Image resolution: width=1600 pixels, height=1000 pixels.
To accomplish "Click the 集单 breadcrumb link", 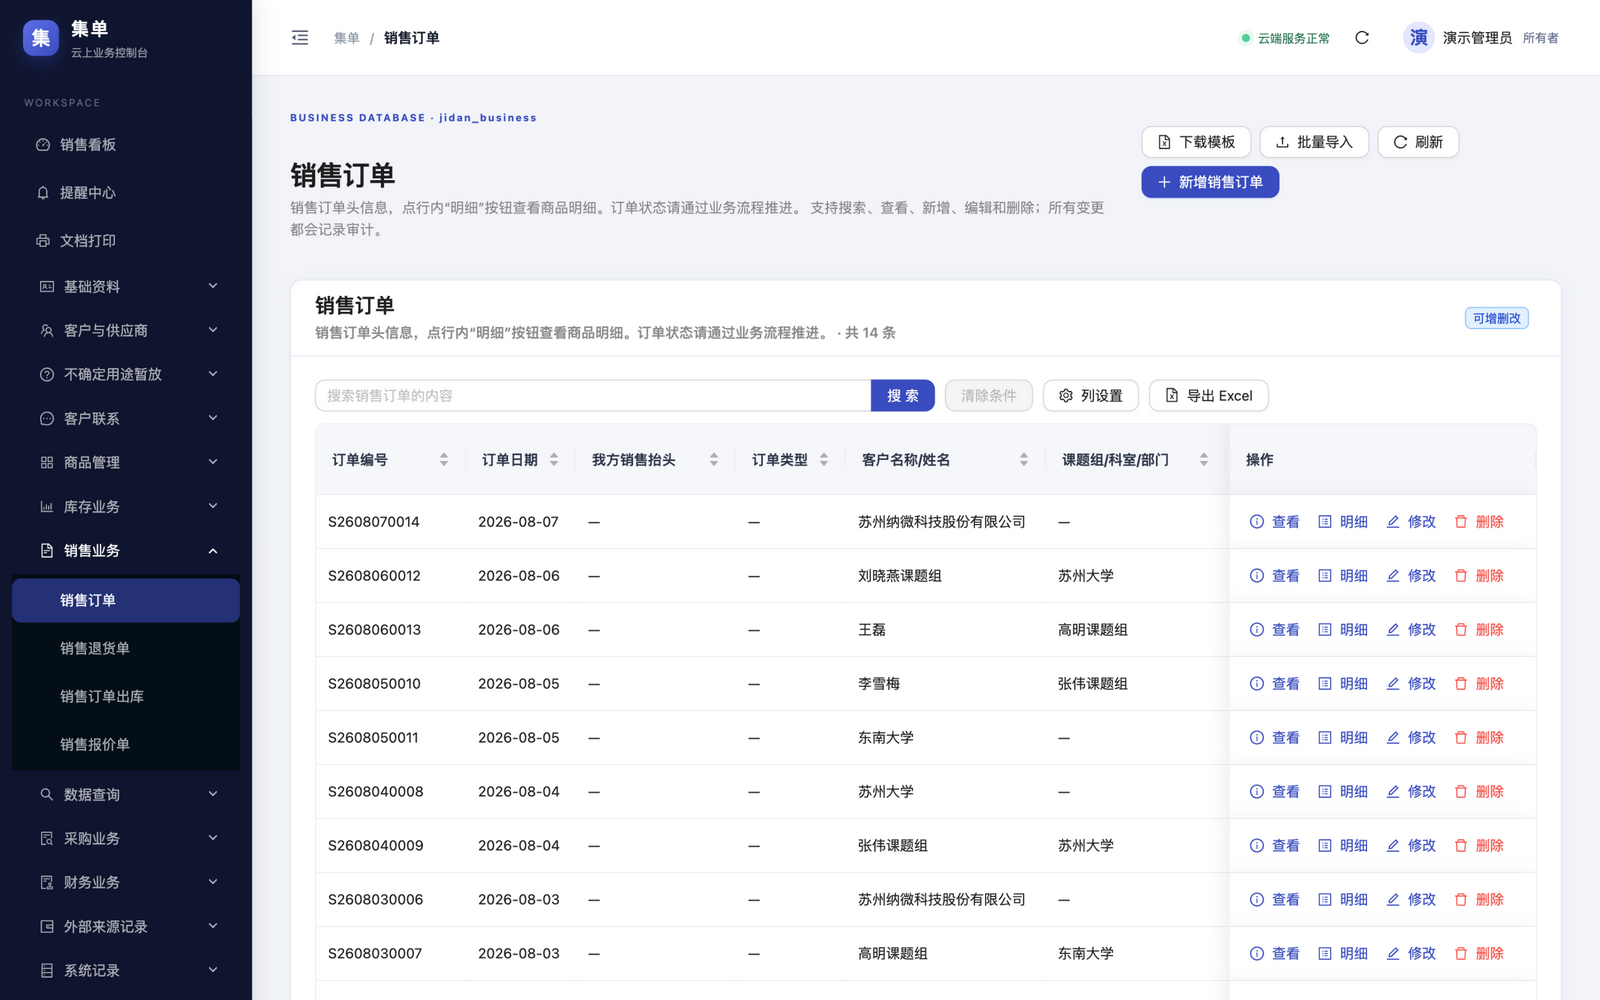I will [347, 38].
